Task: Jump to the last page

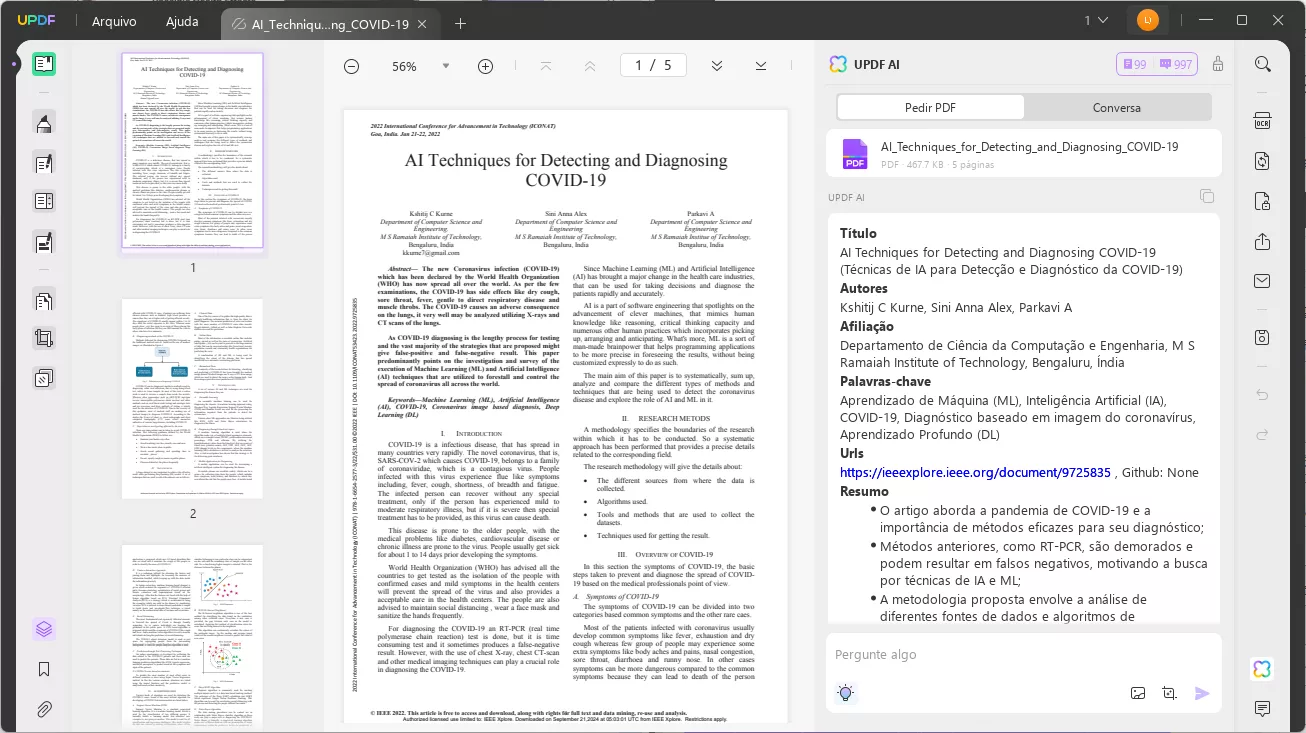Action: point(761,66)
